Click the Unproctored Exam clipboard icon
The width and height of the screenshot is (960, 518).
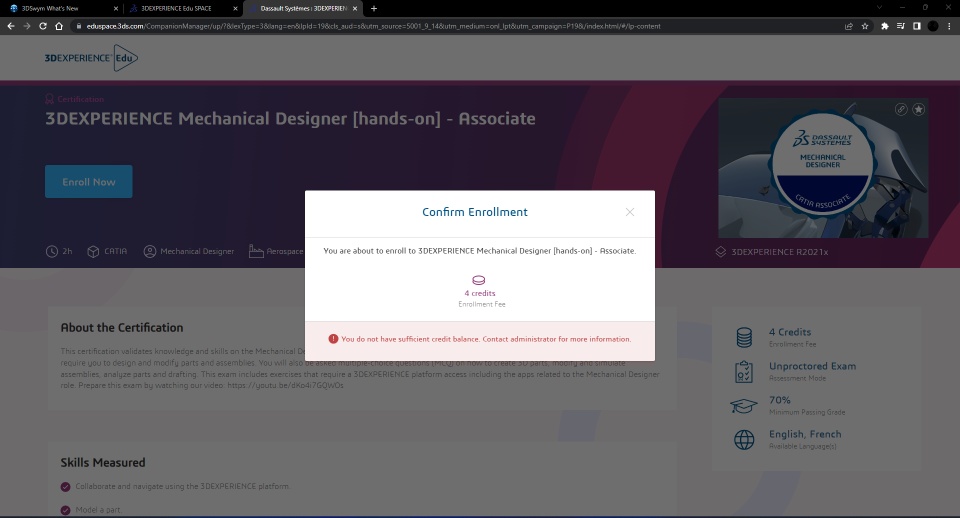click(744, 372)
